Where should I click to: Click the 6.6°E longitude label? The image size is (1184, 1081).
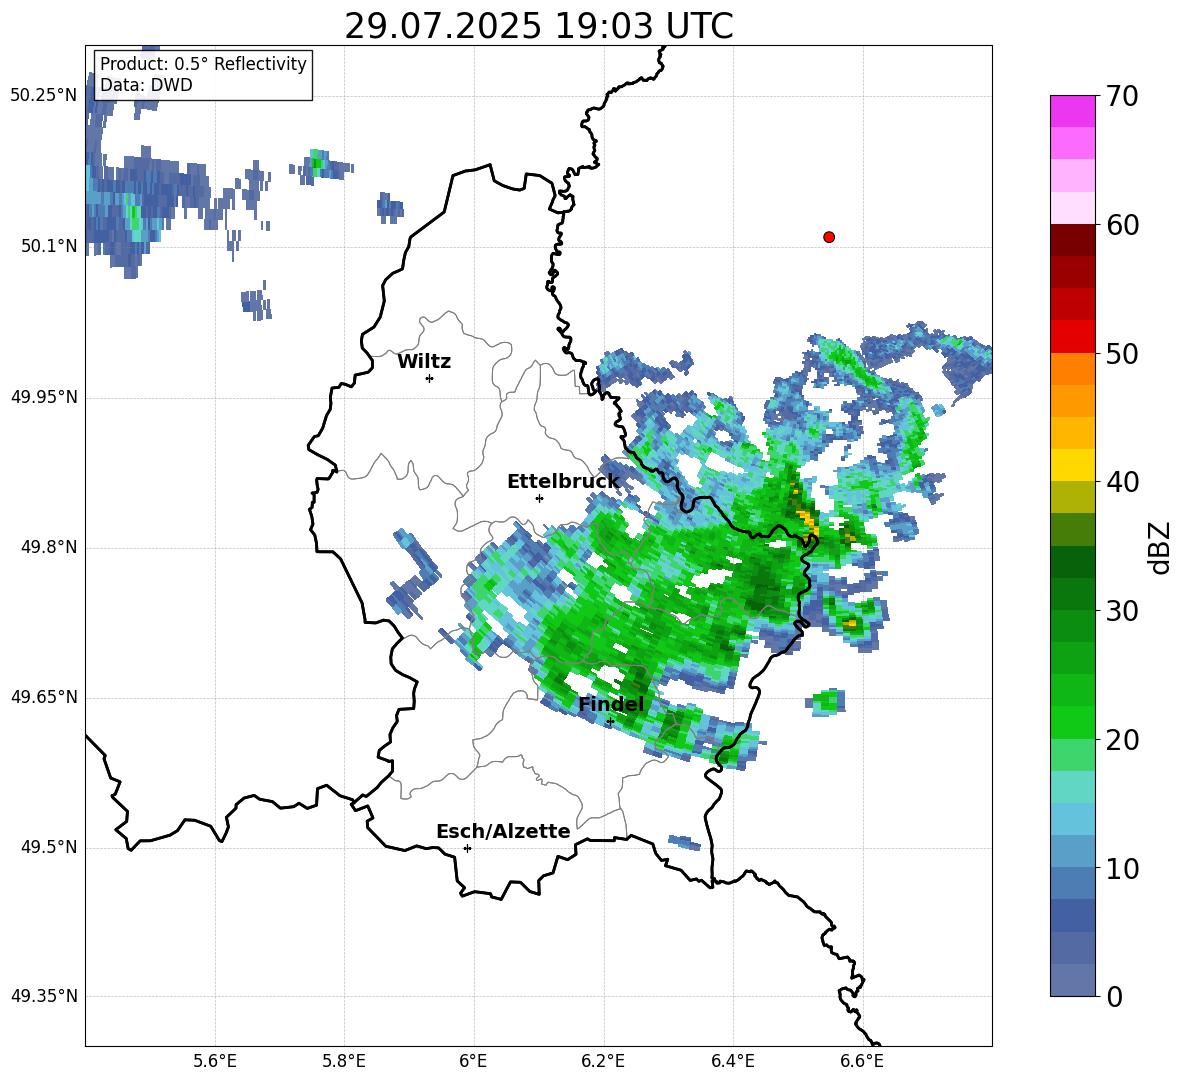click(x=862, y=1061)
